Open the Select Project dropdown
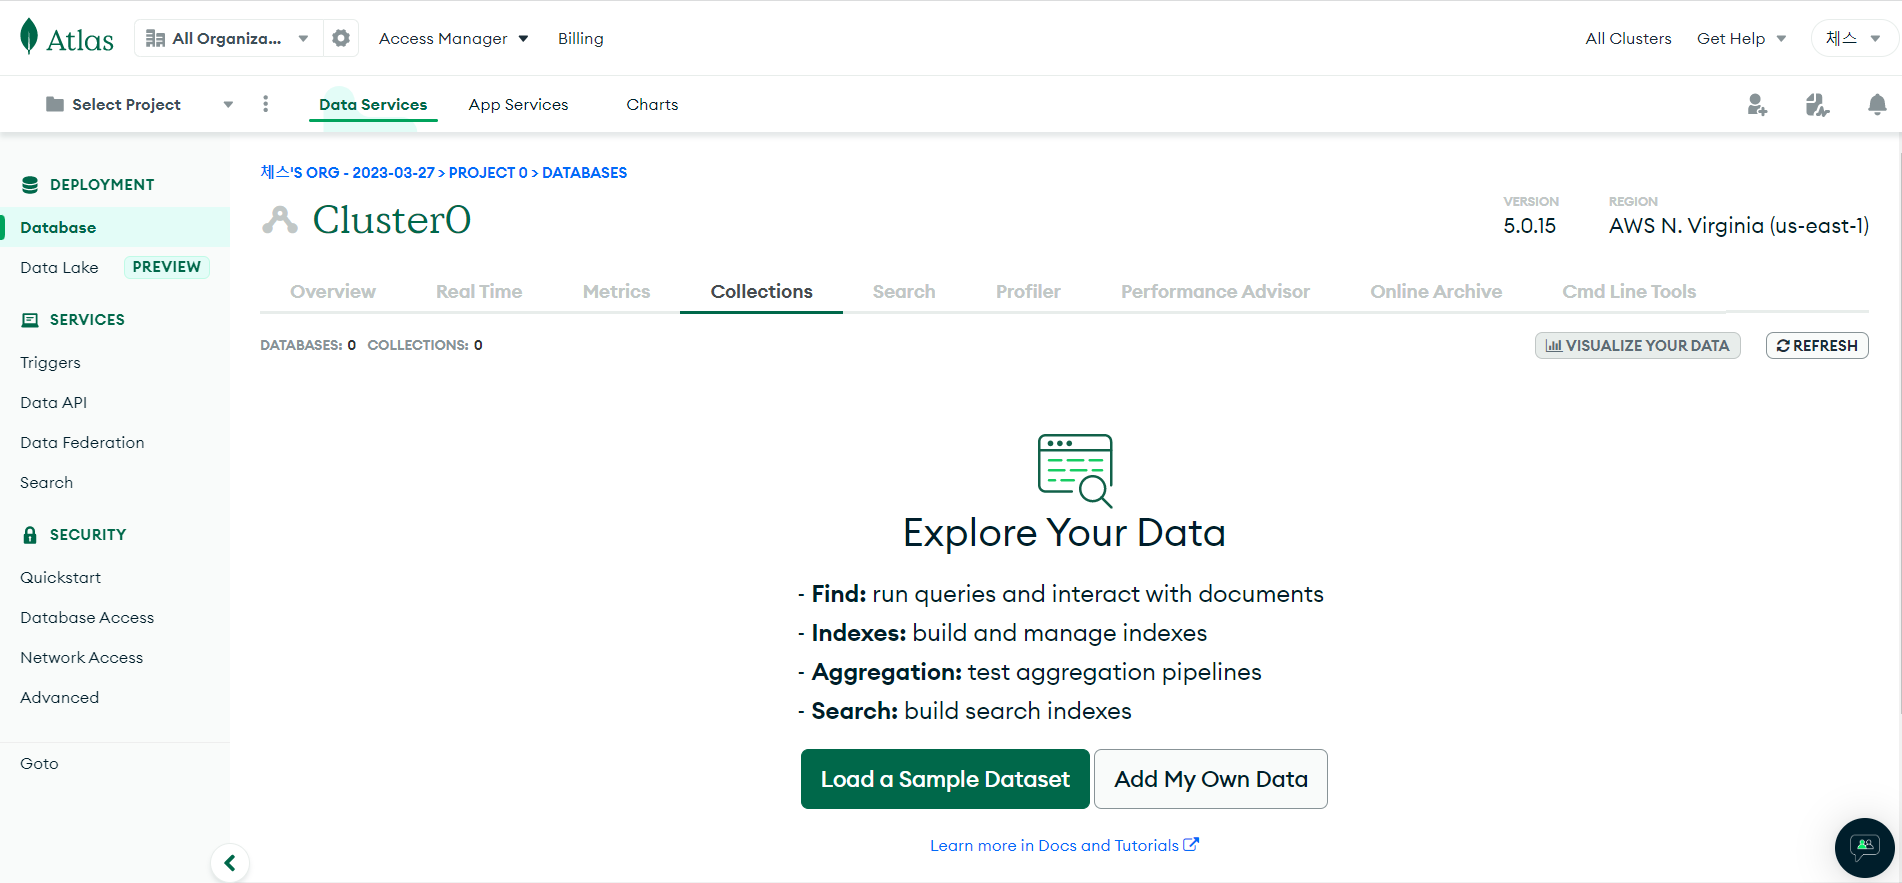This screenshot has height=883, width=1902. [x=139, y=104]
